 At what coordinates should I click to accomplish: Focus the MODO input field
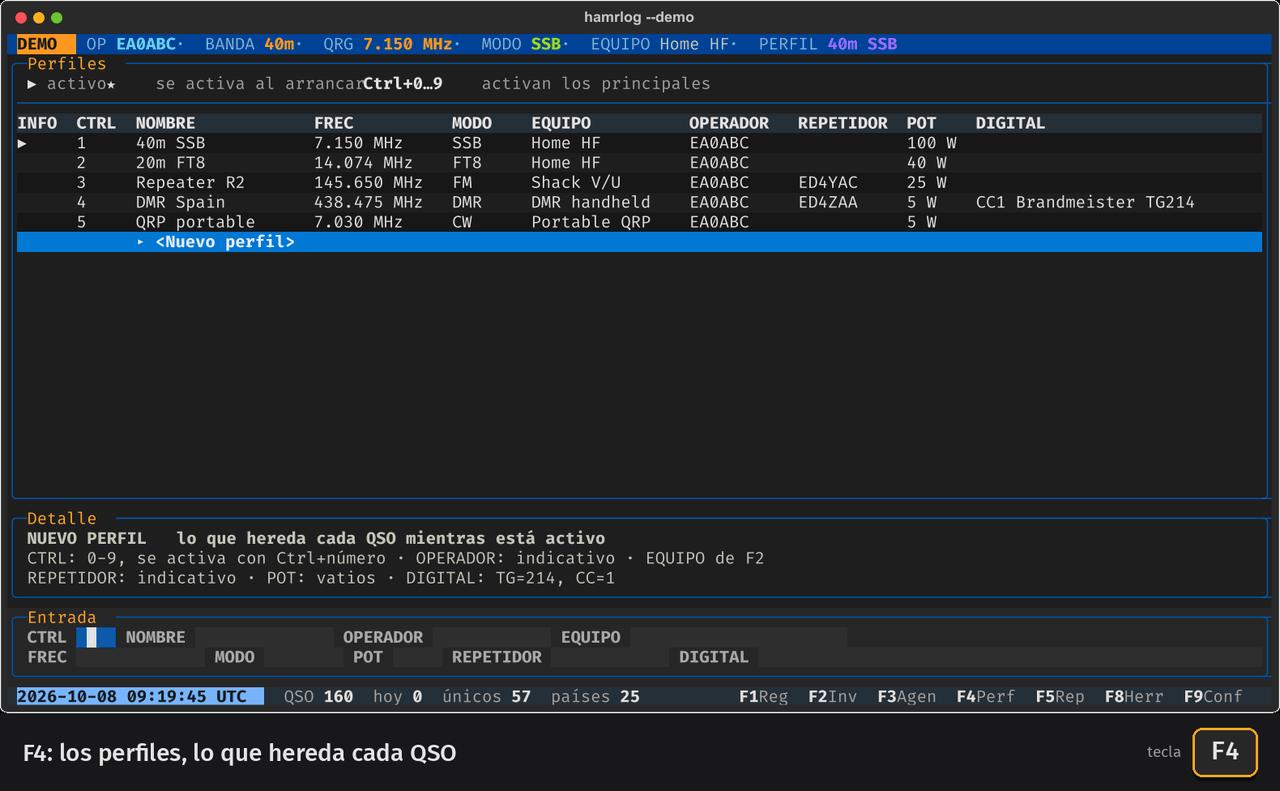[x=303, y=657]
